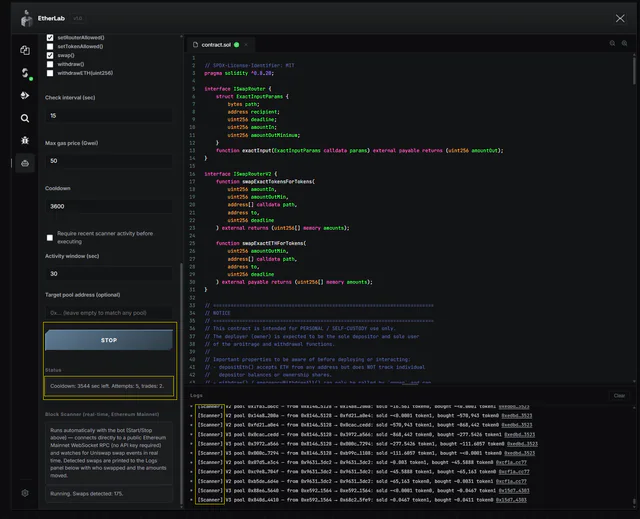Screen dimensions: 640x519
Task: Uncheck the setRouterAllowed() checkbox
Action: [x=50, y=38]
